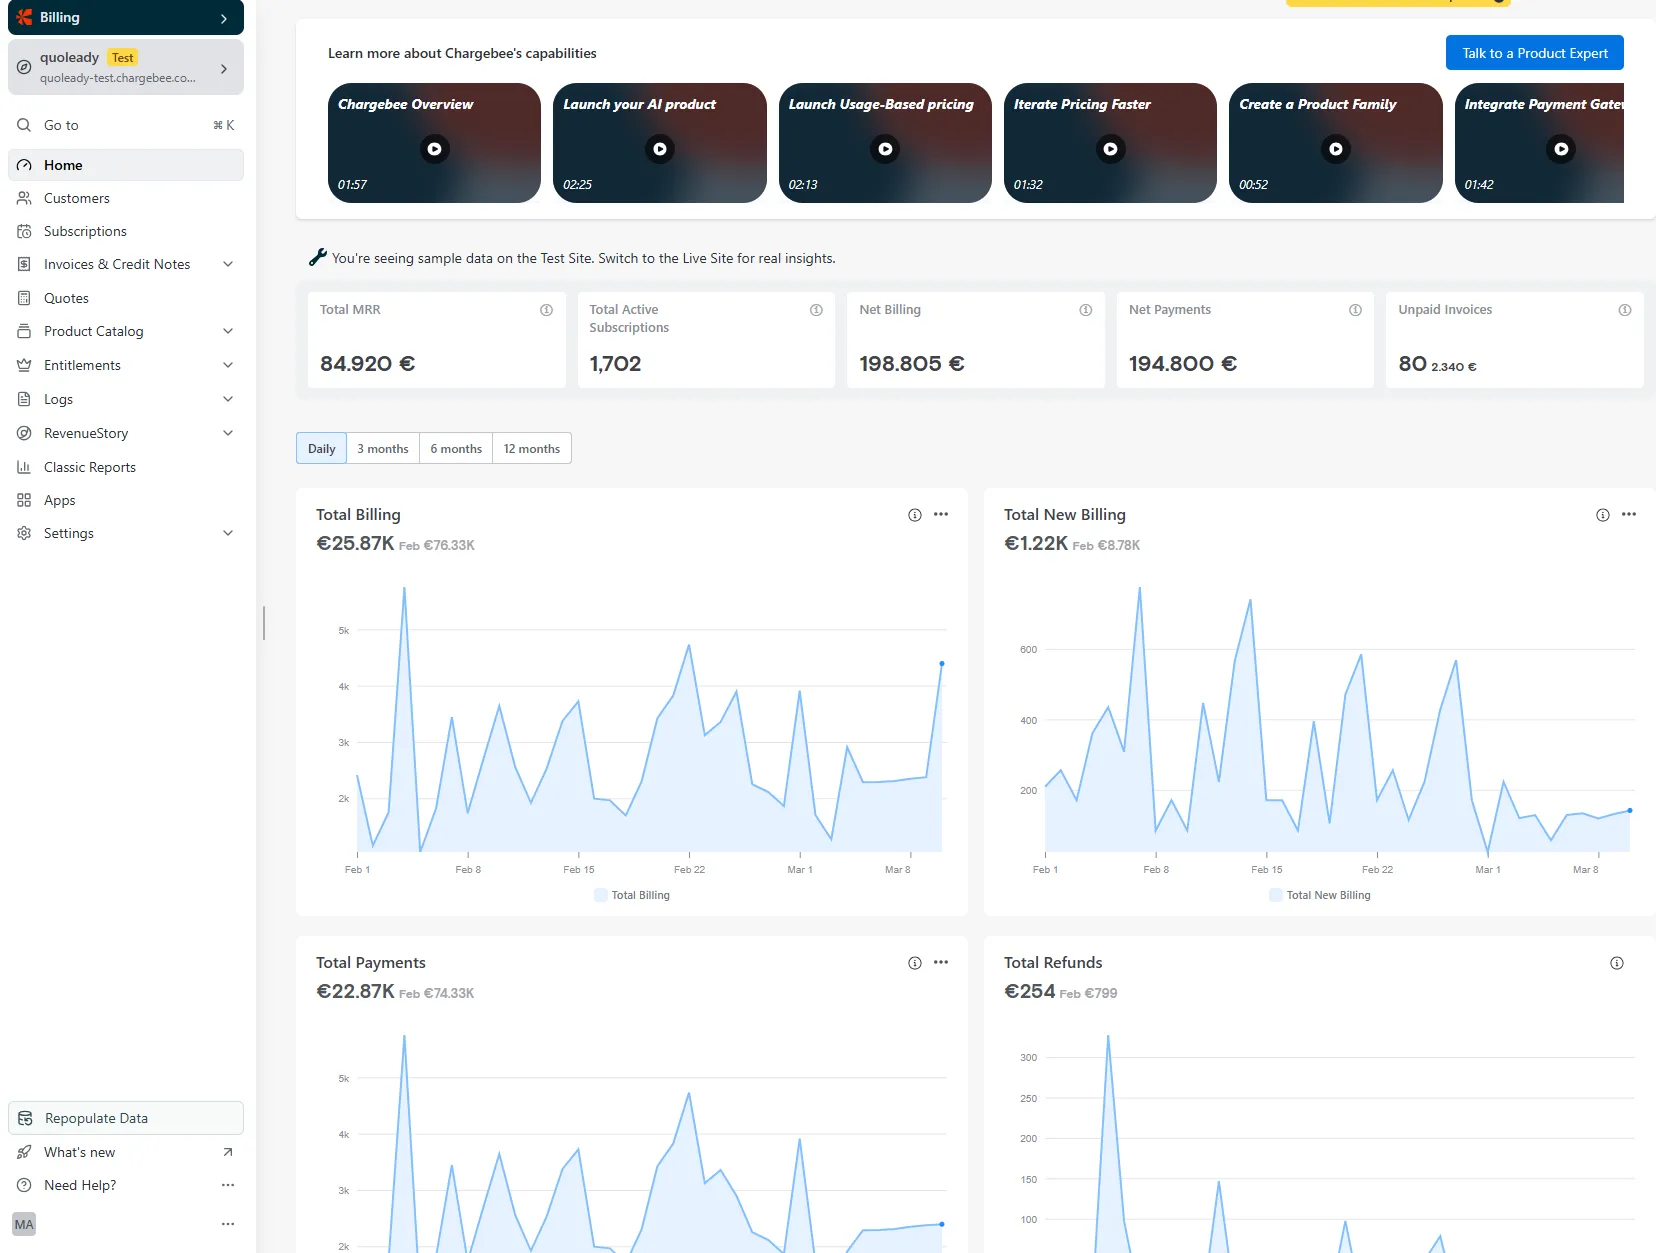The width and height of the screenshot is (1656, 1253).
Task: Click the Total Active Subscriptions card info icon
Action: click(816, 310)
